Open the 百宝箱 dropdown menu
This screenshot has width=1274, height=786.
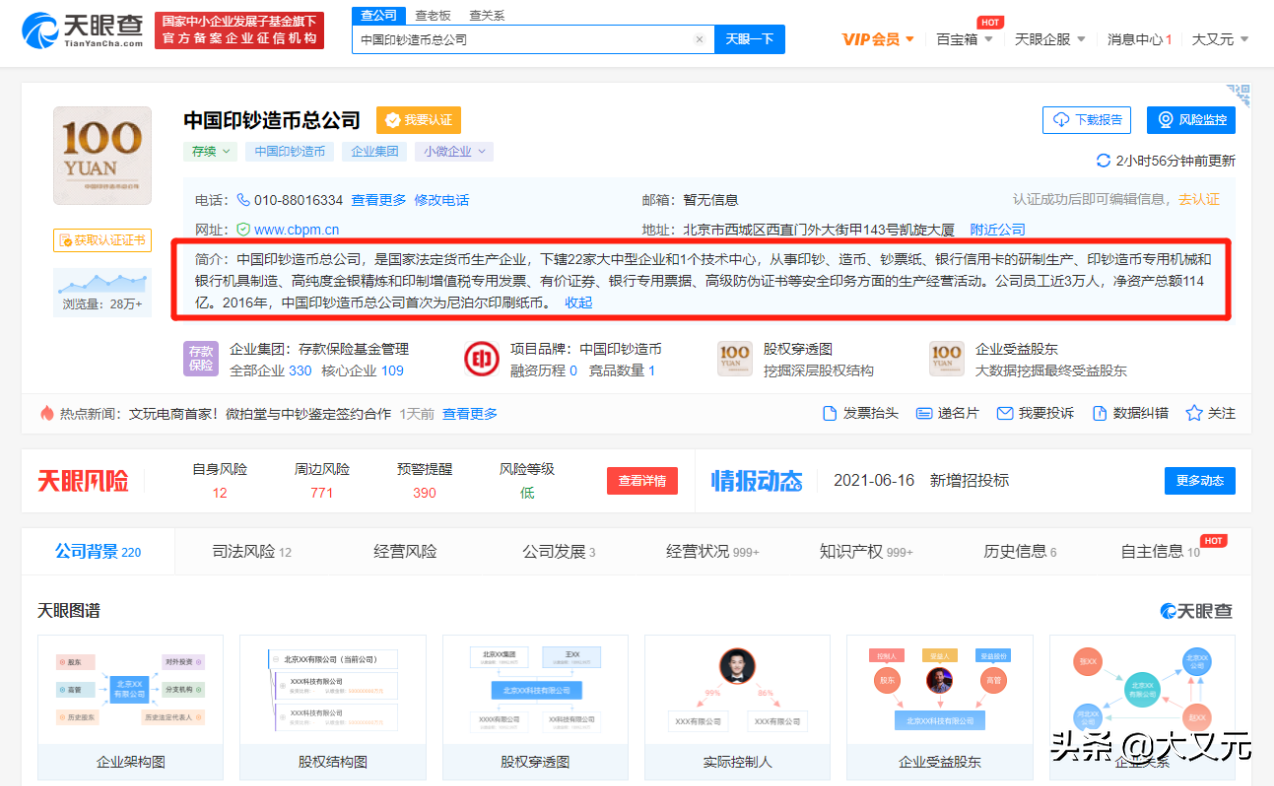(x=965, y=39)
